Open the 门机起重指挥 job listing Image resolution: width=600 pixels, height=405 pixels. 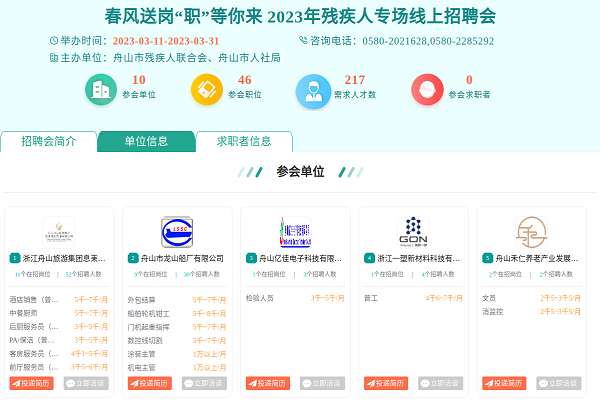(148, 327)
